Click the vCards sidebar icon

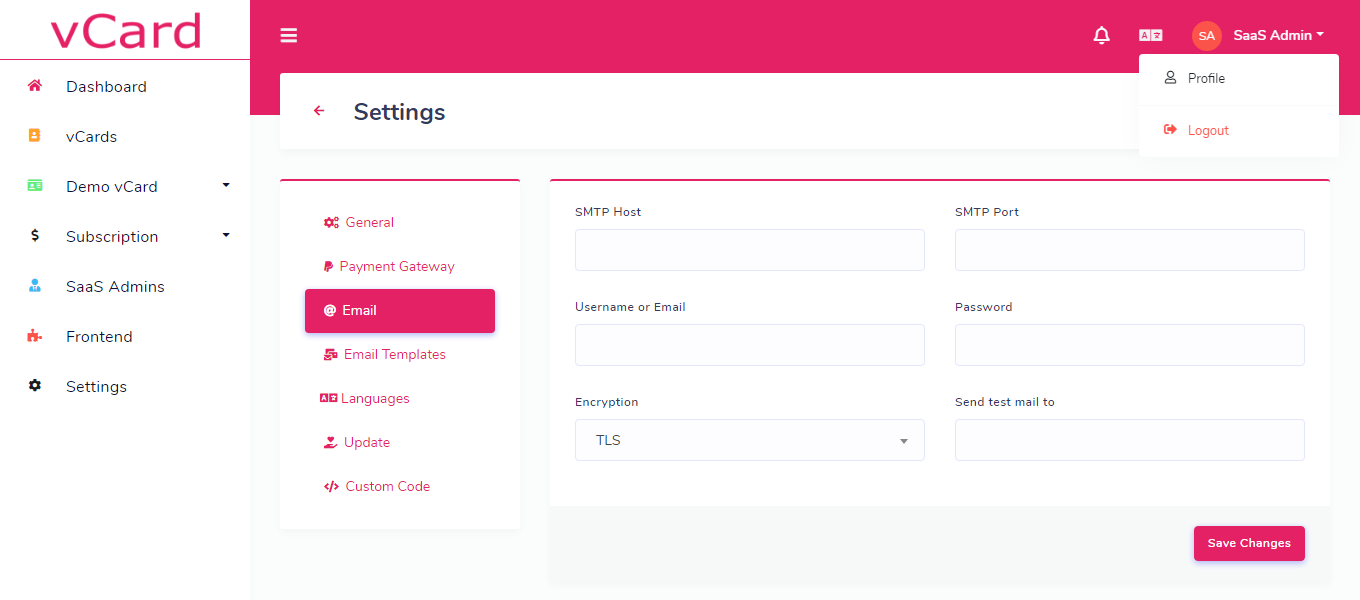pyautogui.click(x=35, y=136)
